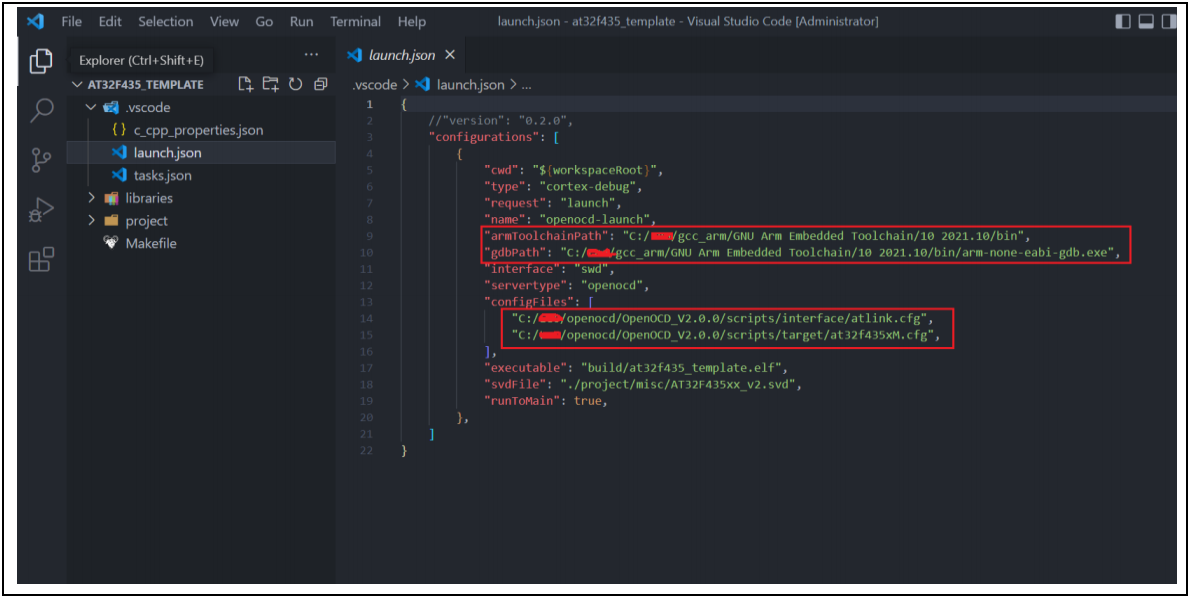Viewport: 1190px width, 598px height.
Task: Open the Help menu
Action: (411, 21)
